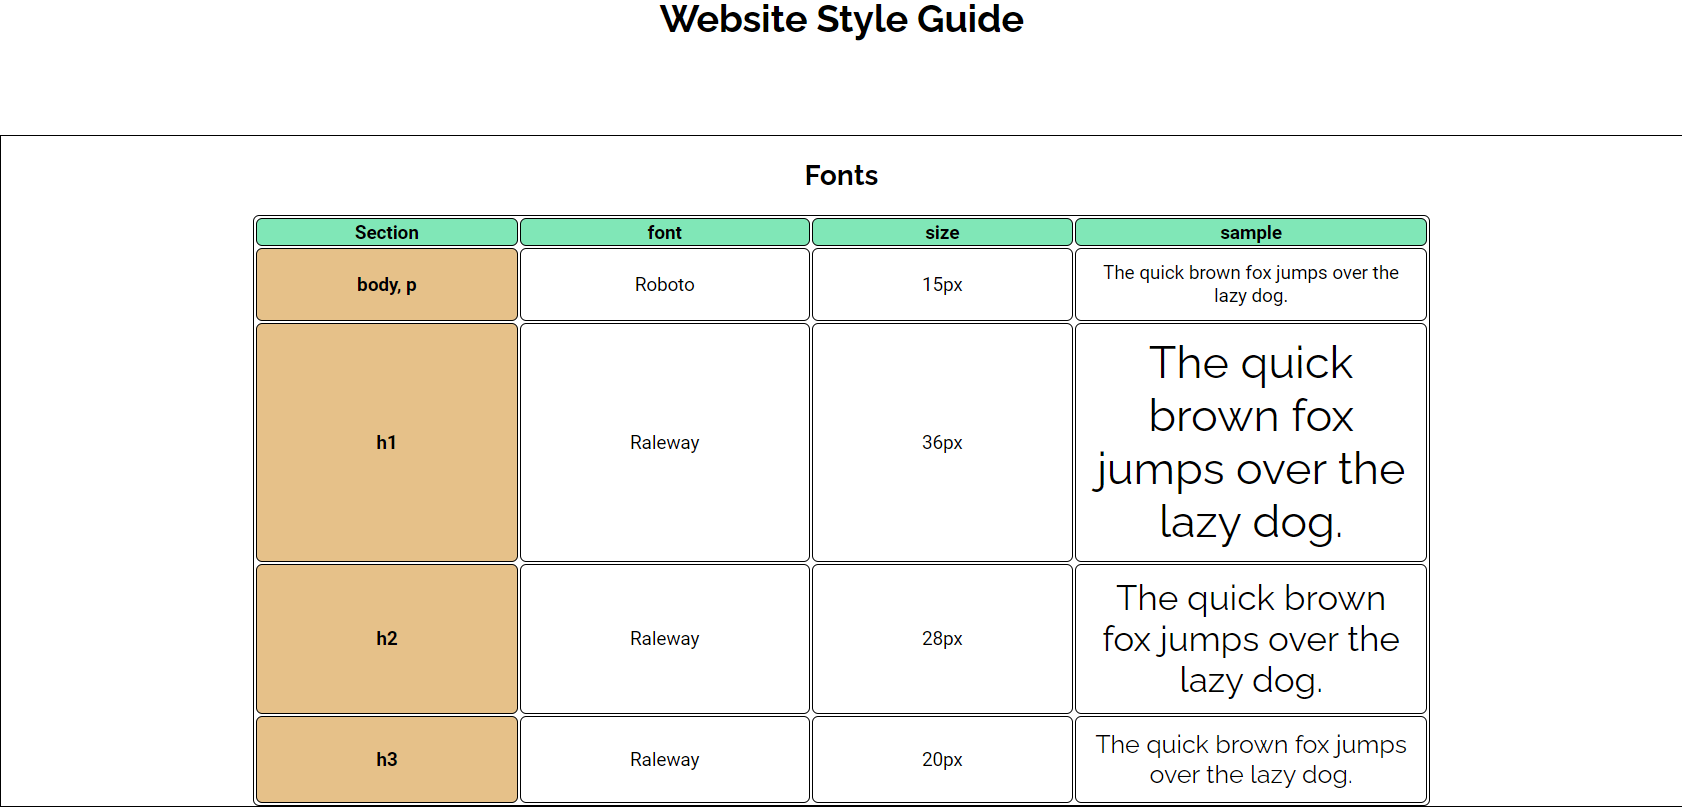Click the body, p row label
Screen dimensions: 1682x810
coord(387,285)
